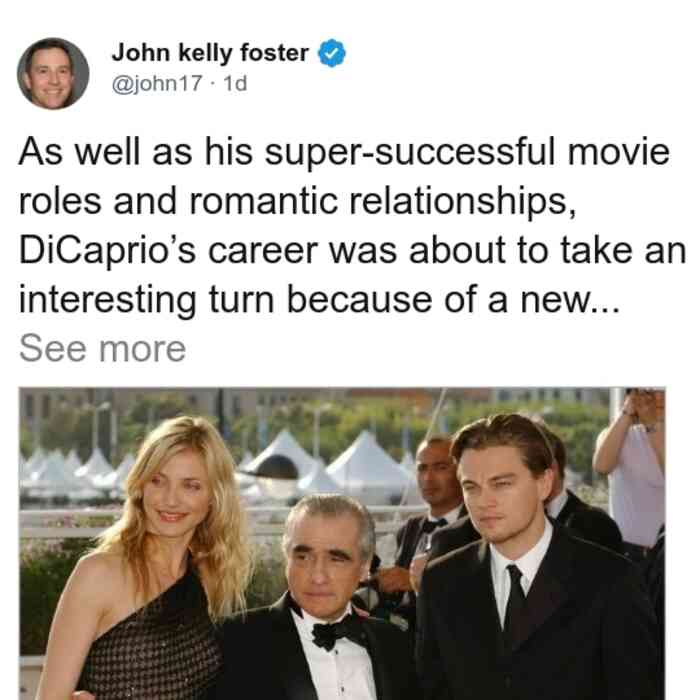
Task: Expand the post with See more
Action: pos(102,349)
